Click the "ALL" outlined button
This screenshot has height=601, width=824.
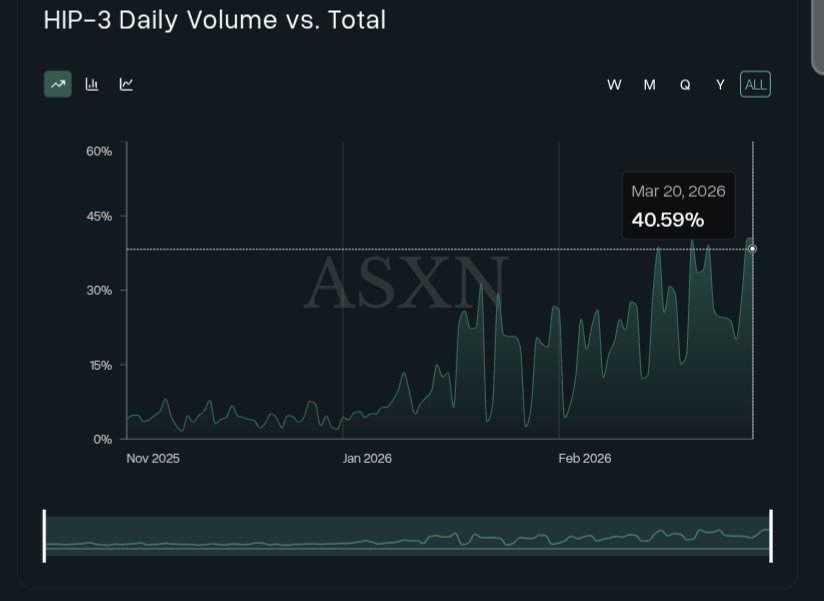755,84
